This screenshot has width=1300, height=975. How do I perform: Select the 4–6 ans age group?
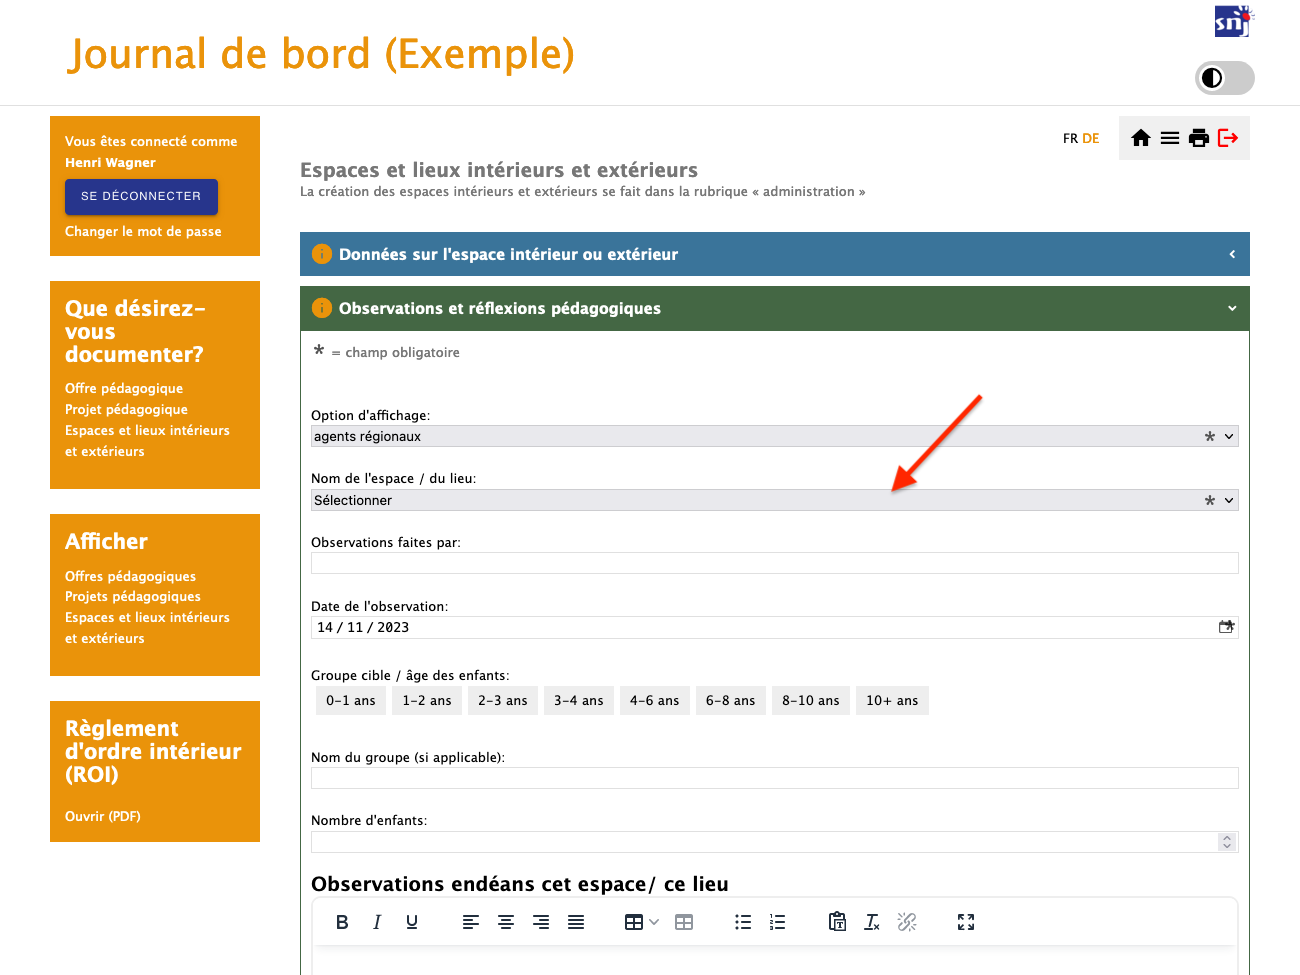[x=655, y=700]
